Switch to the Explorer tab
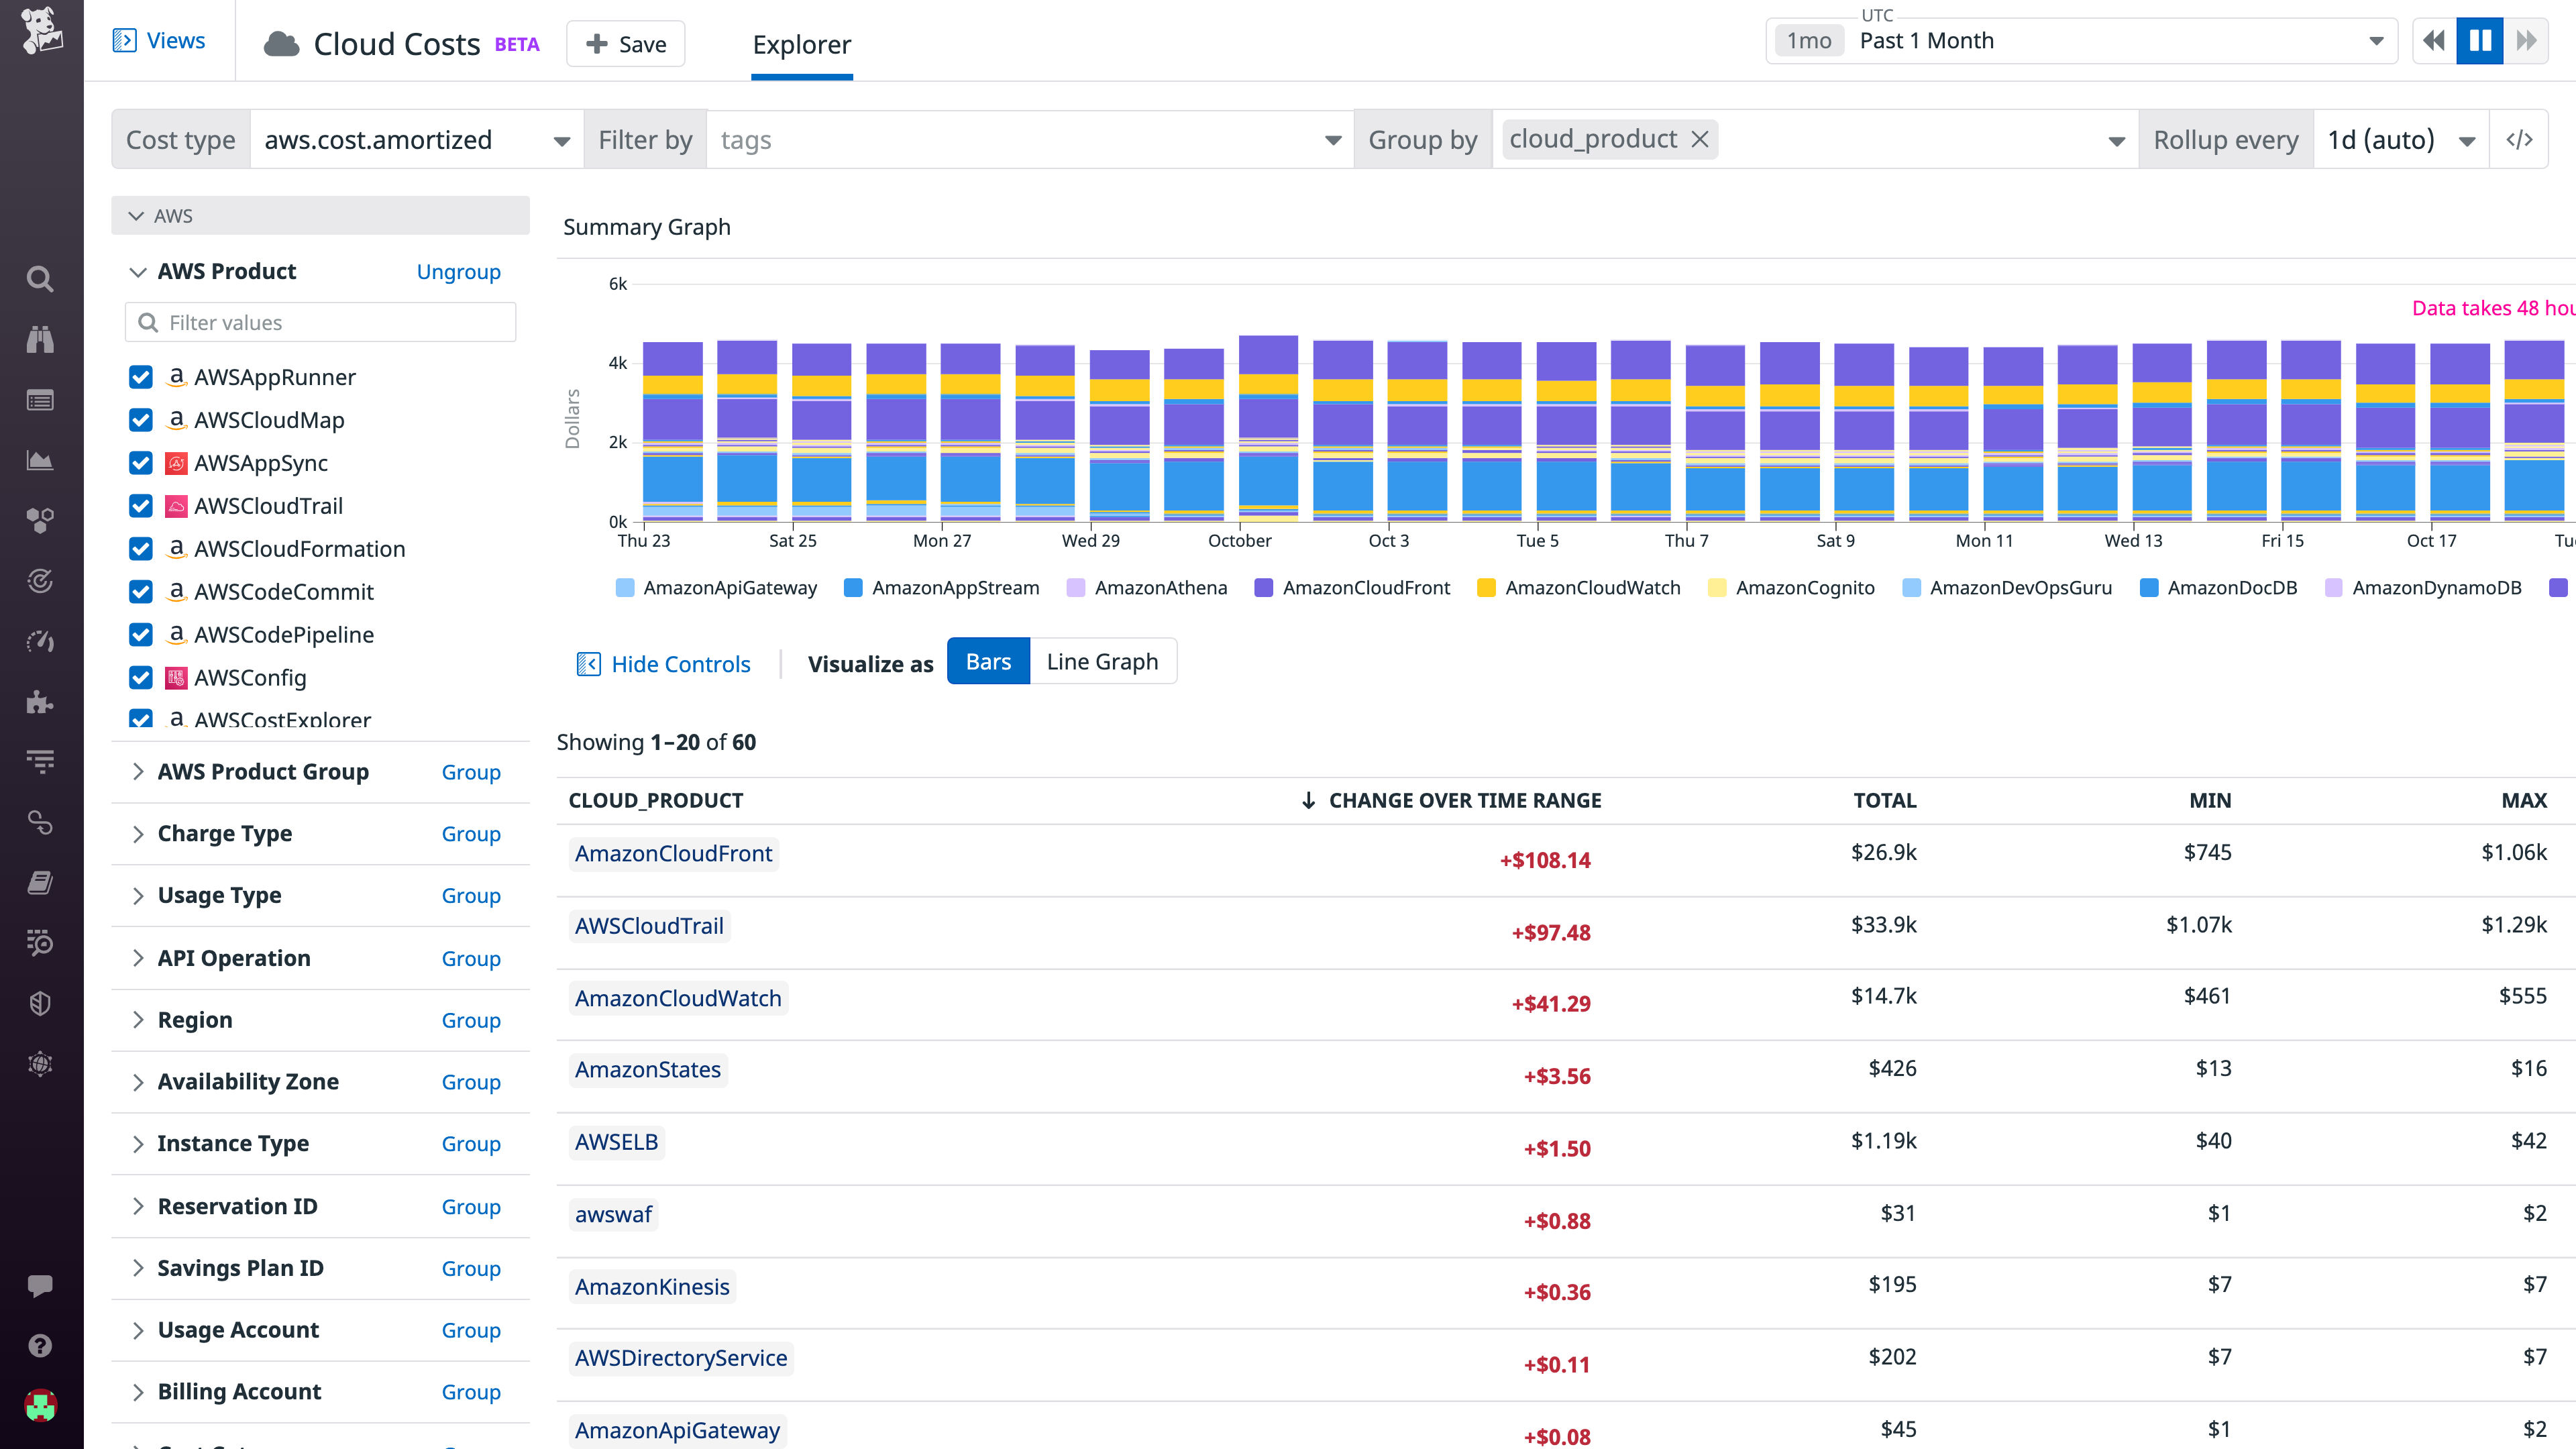The width and height of the screenshot is (2576, 1449). click(801, 44)
